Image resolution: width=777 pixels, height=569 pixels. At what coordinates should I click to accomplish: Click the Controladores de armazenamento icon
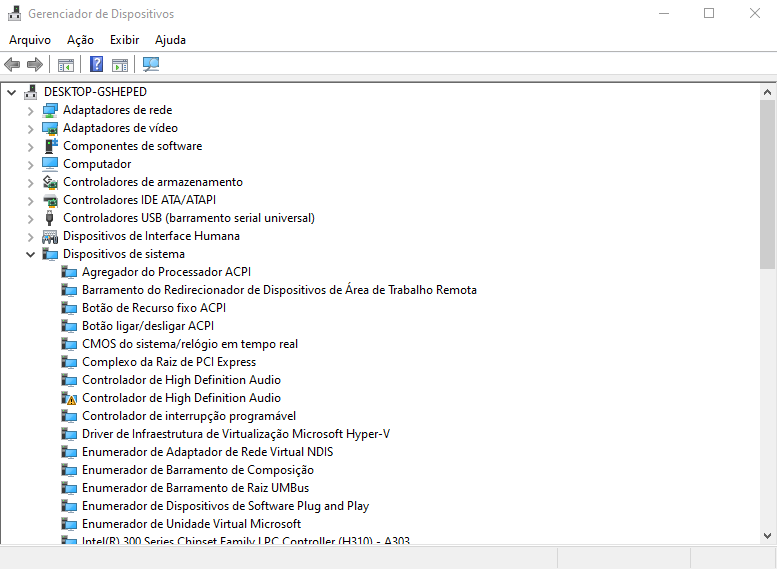pos(50,182)
